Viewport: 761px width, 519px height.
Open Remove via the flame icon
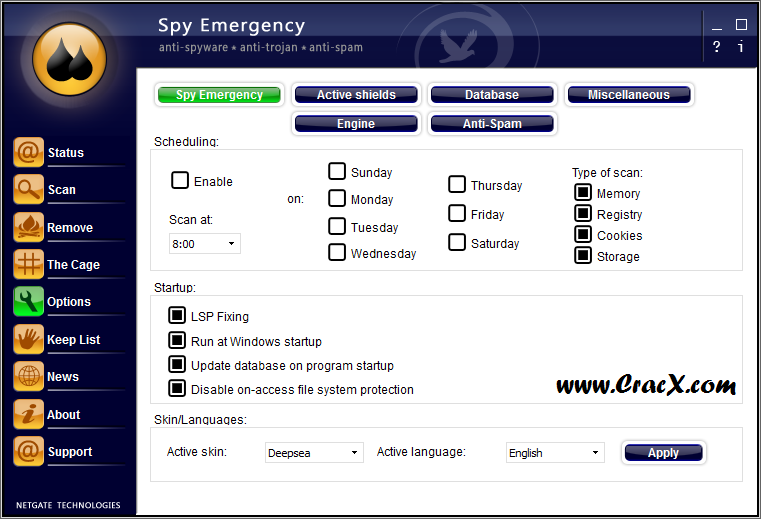click(29, 227)
